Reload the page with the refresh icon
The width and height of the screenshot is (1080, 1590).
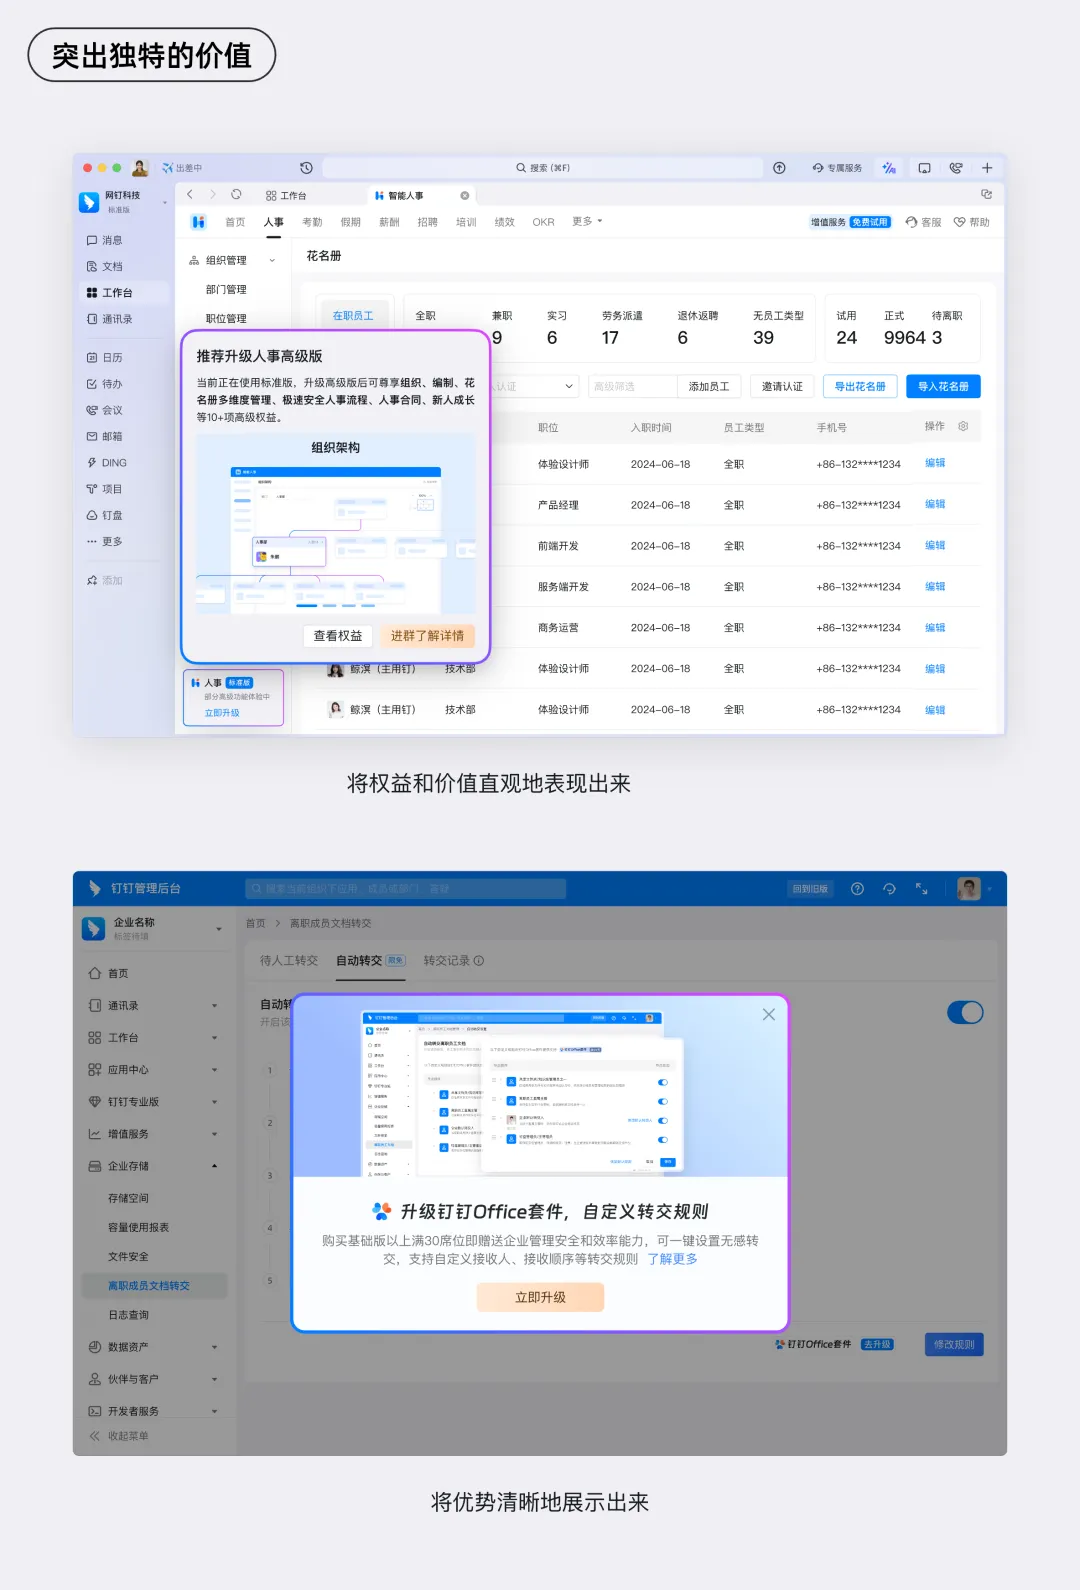(236, 195)
